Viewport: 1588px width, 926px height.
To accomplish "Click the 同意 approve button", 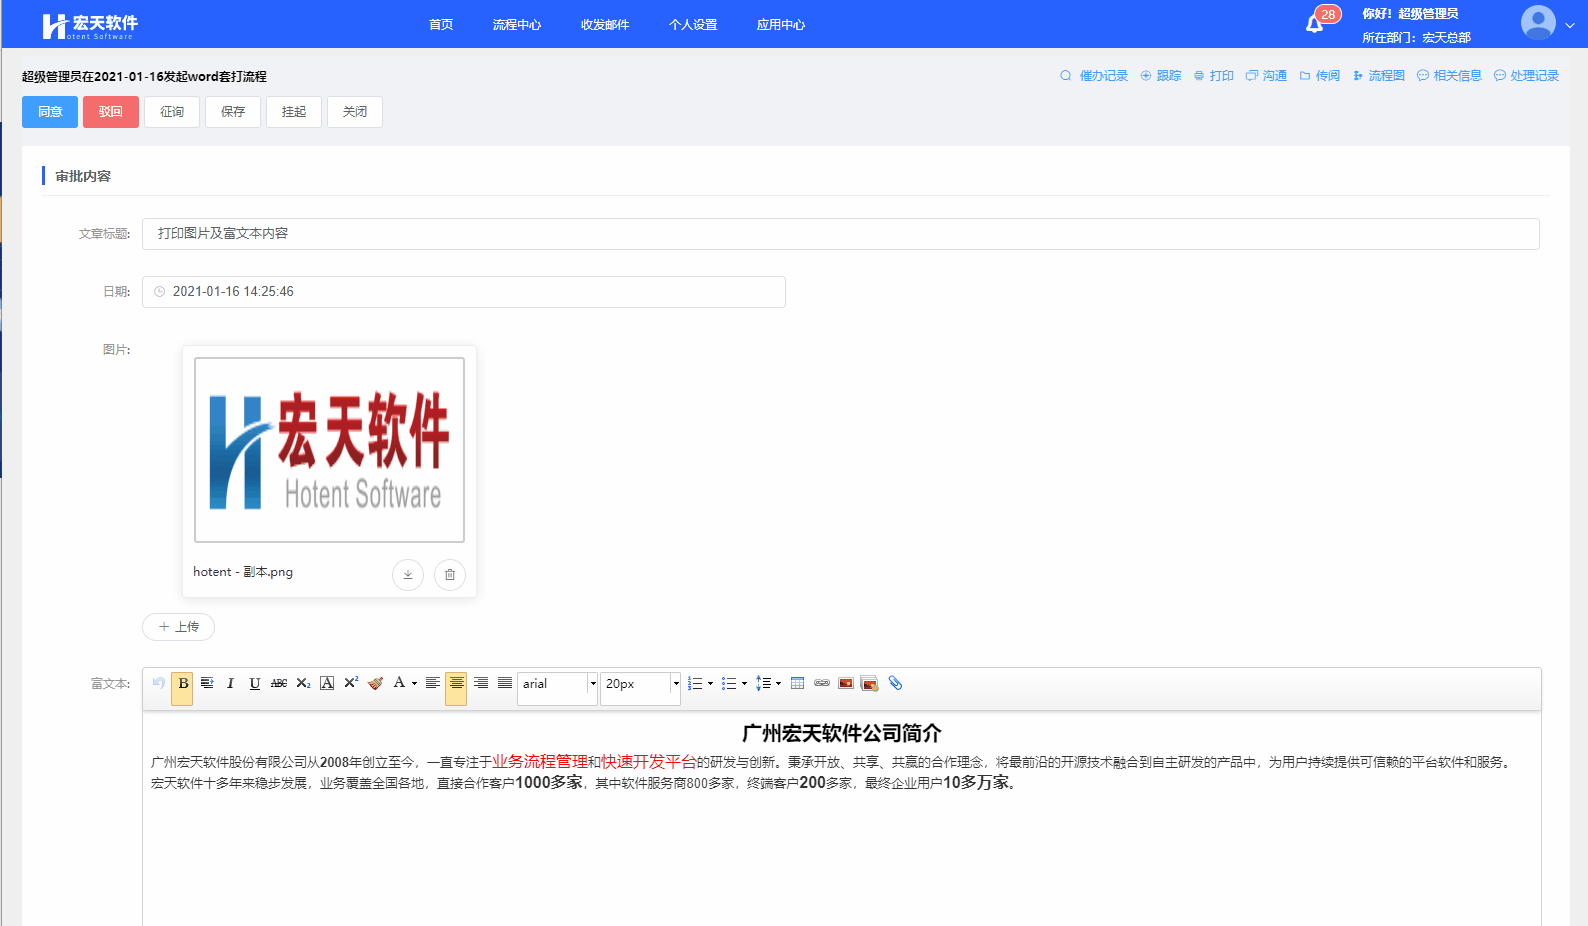I will coord(50,112).
